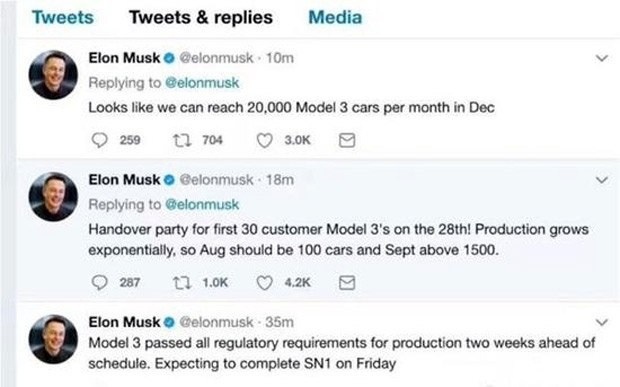Image resolution: width=620 pixels, height=387 pixels.
Task: Expand options chevron on the 10m tweet
Action: pos(601,59)
